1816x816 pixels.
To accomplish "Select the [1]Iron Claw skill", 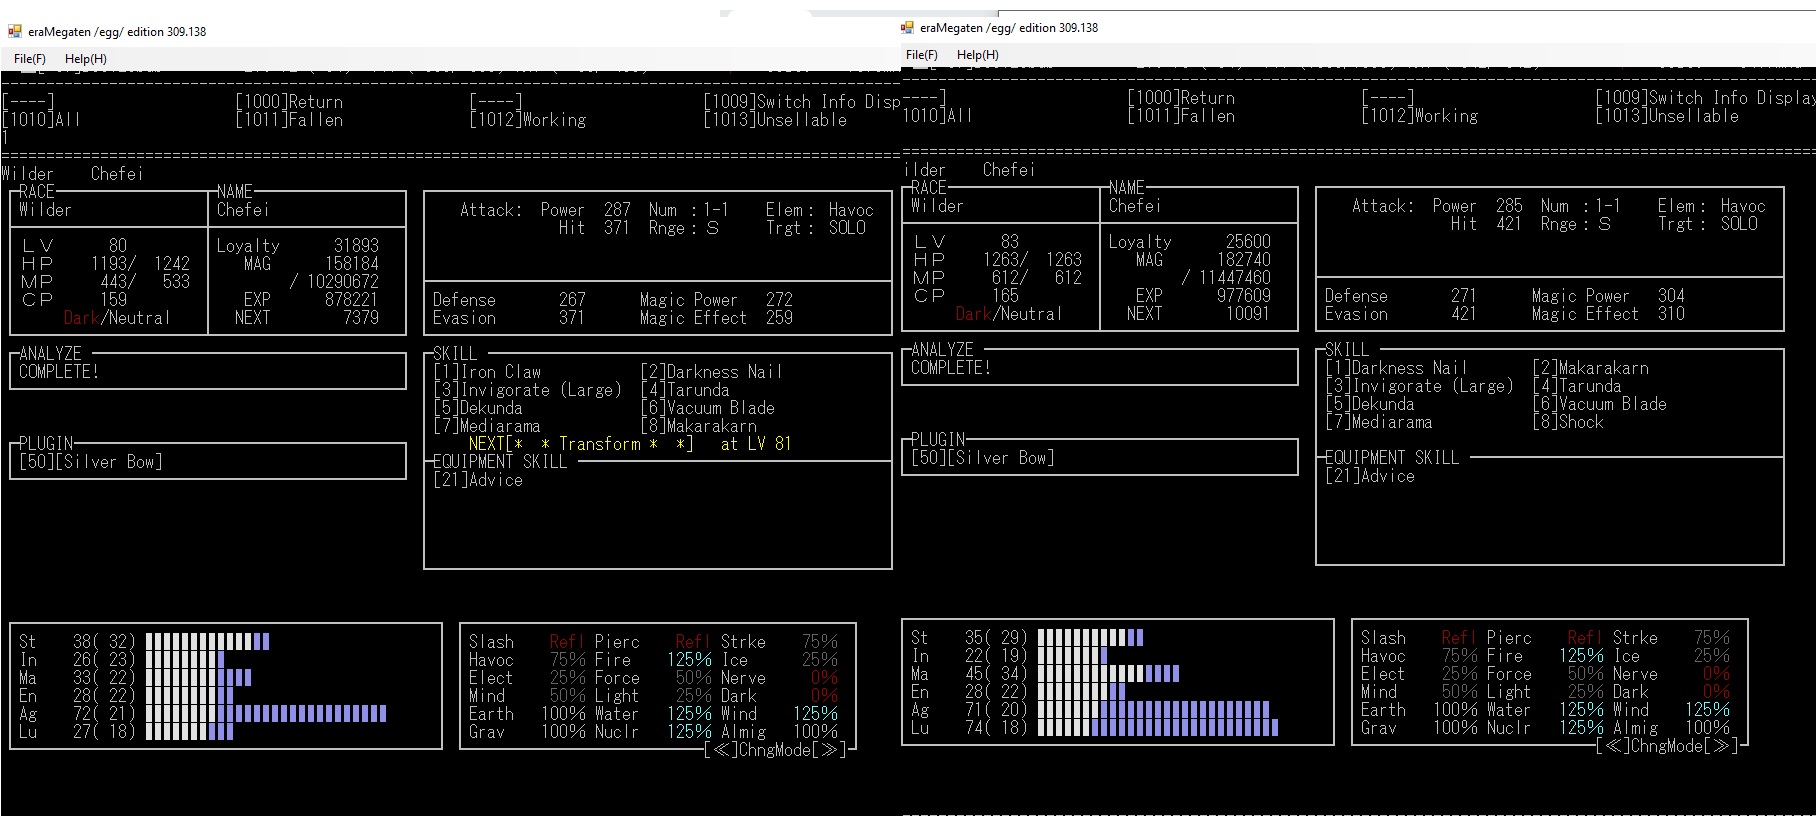I will pyautogui.click(x=487, y=372).
